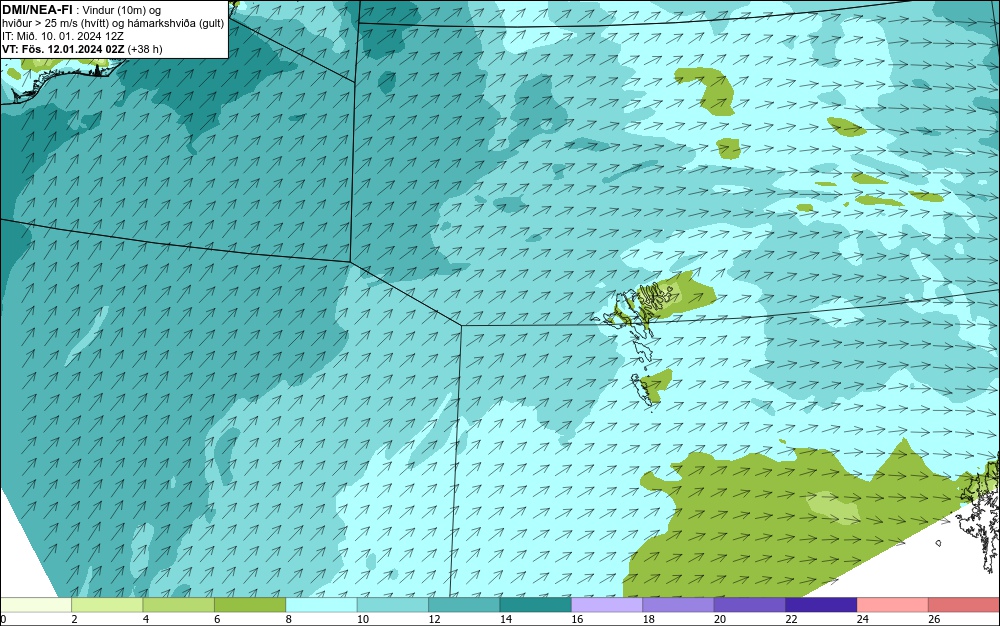The image size is (1000, 626).
Task: Click the 6–8 m/s olive green legend swatch
Action: tap(250, 604)
